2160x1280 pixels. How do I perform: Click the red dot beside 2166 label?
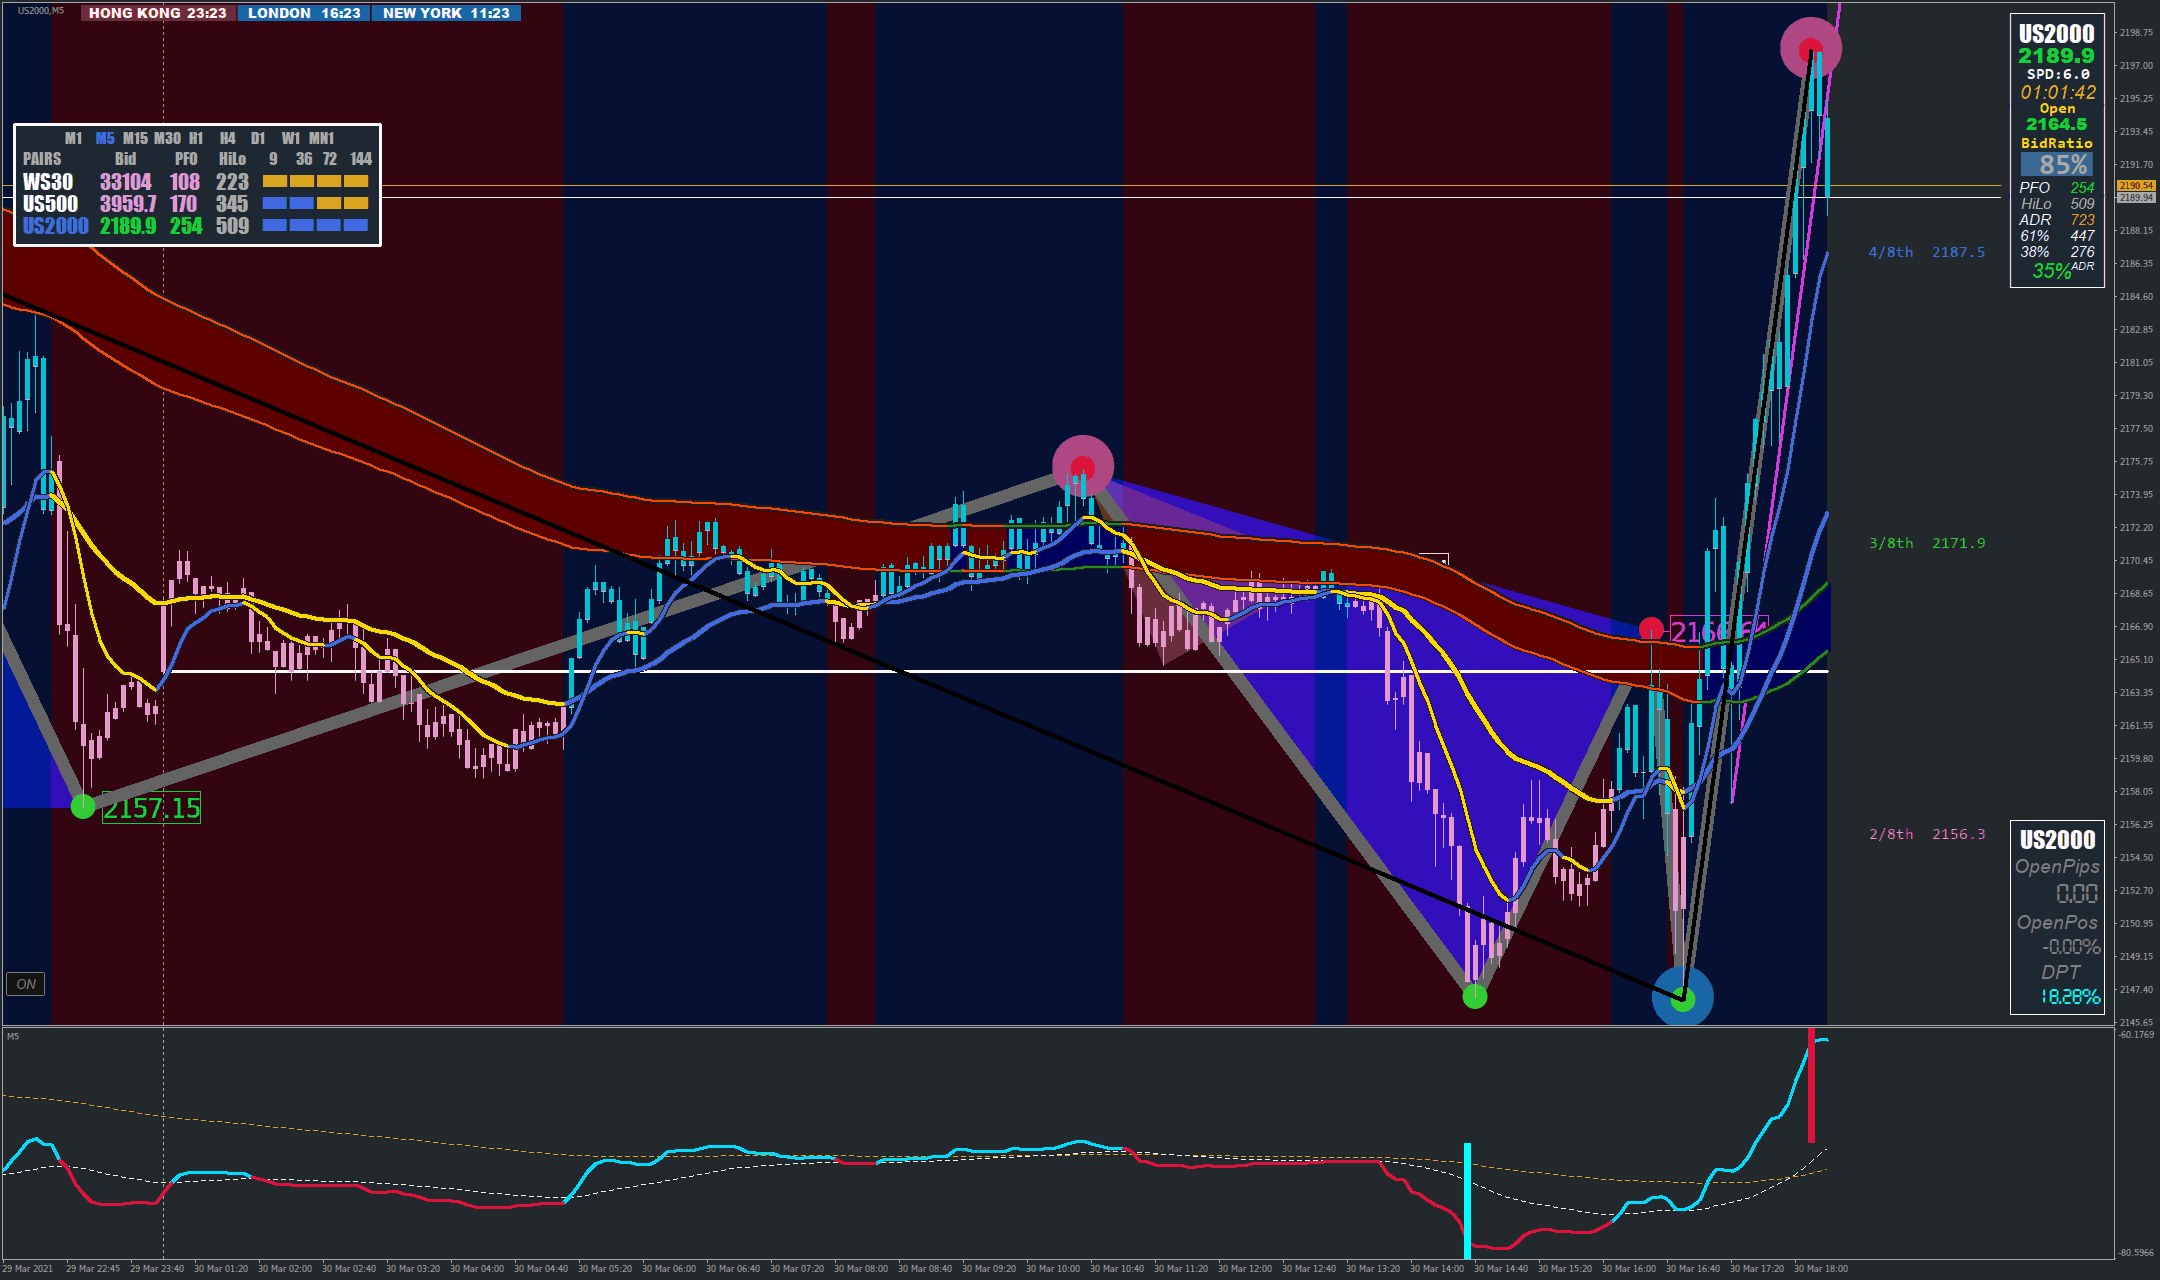1651,629
